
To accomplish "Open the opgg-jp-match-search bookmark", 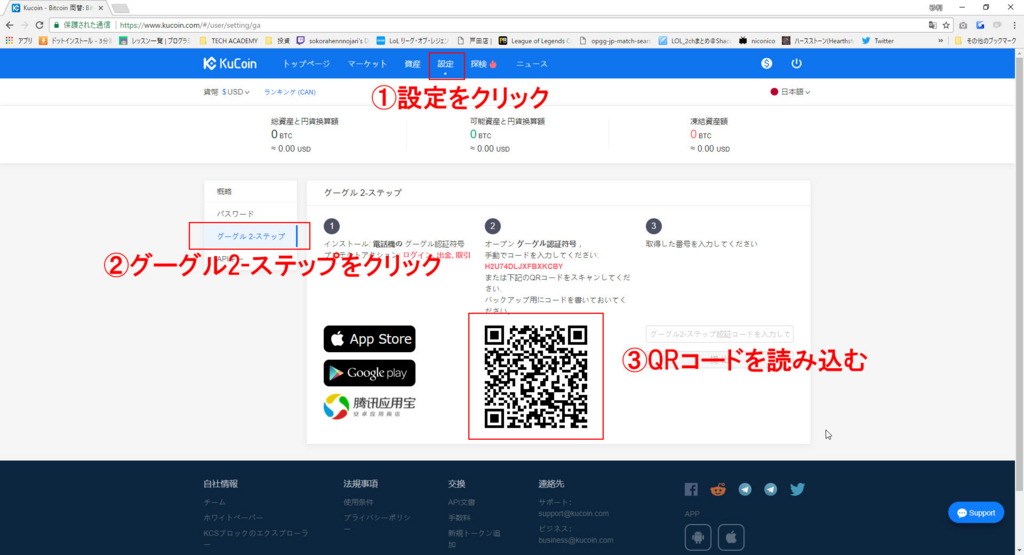I will [615, 40].
